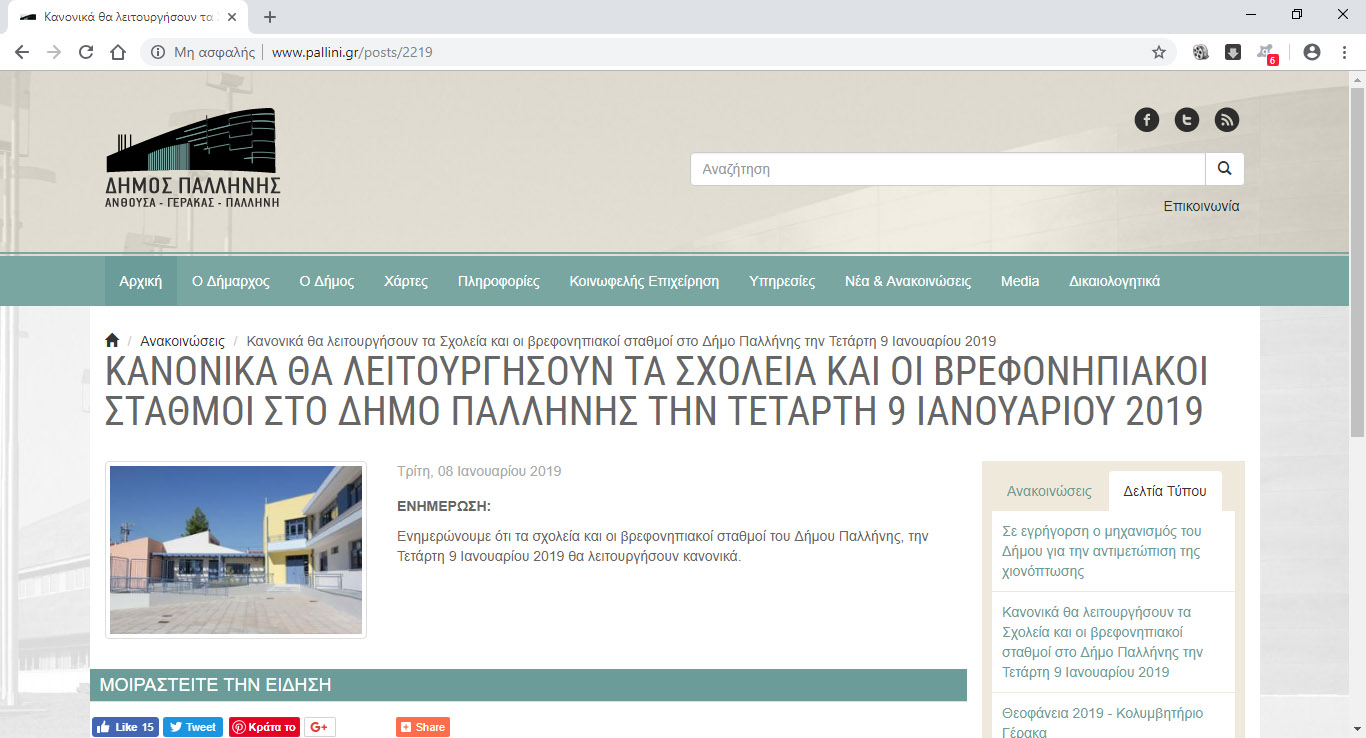Click the home icon in breadcrumb

click(112, 340)
